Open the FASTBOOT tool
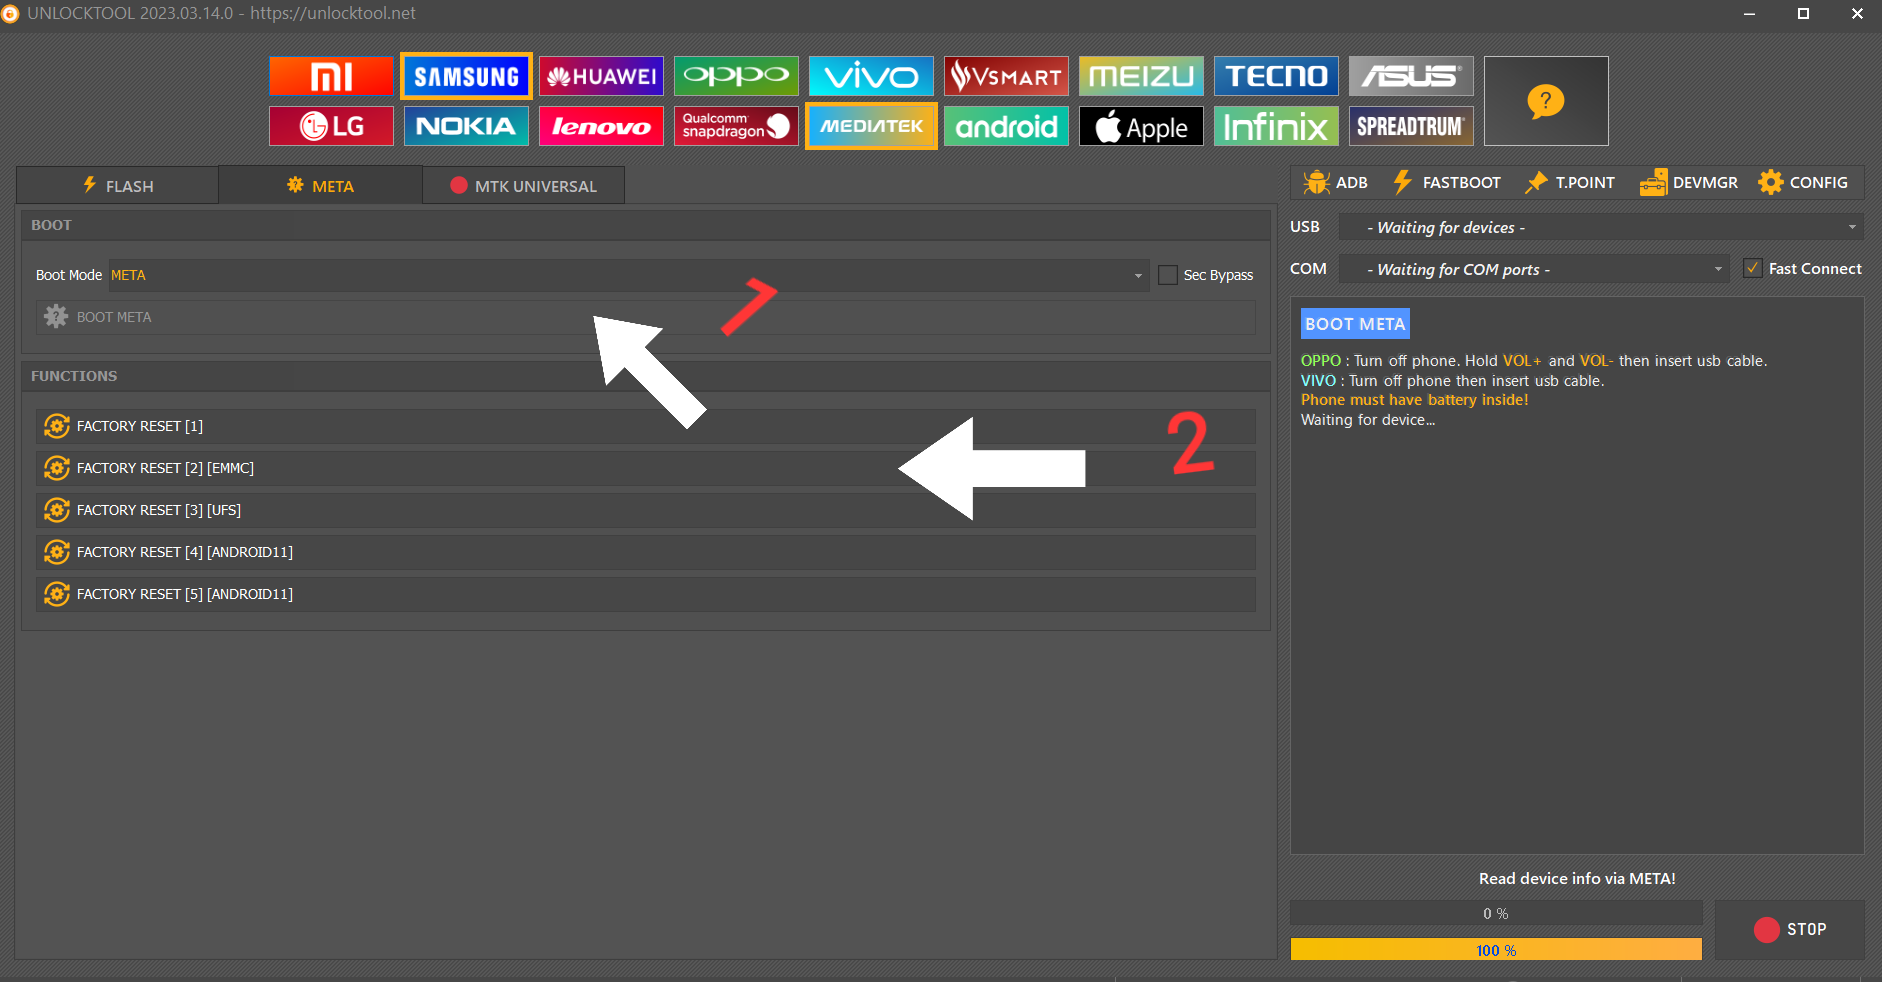The image size is (1882, 982). coord(1447,182)
